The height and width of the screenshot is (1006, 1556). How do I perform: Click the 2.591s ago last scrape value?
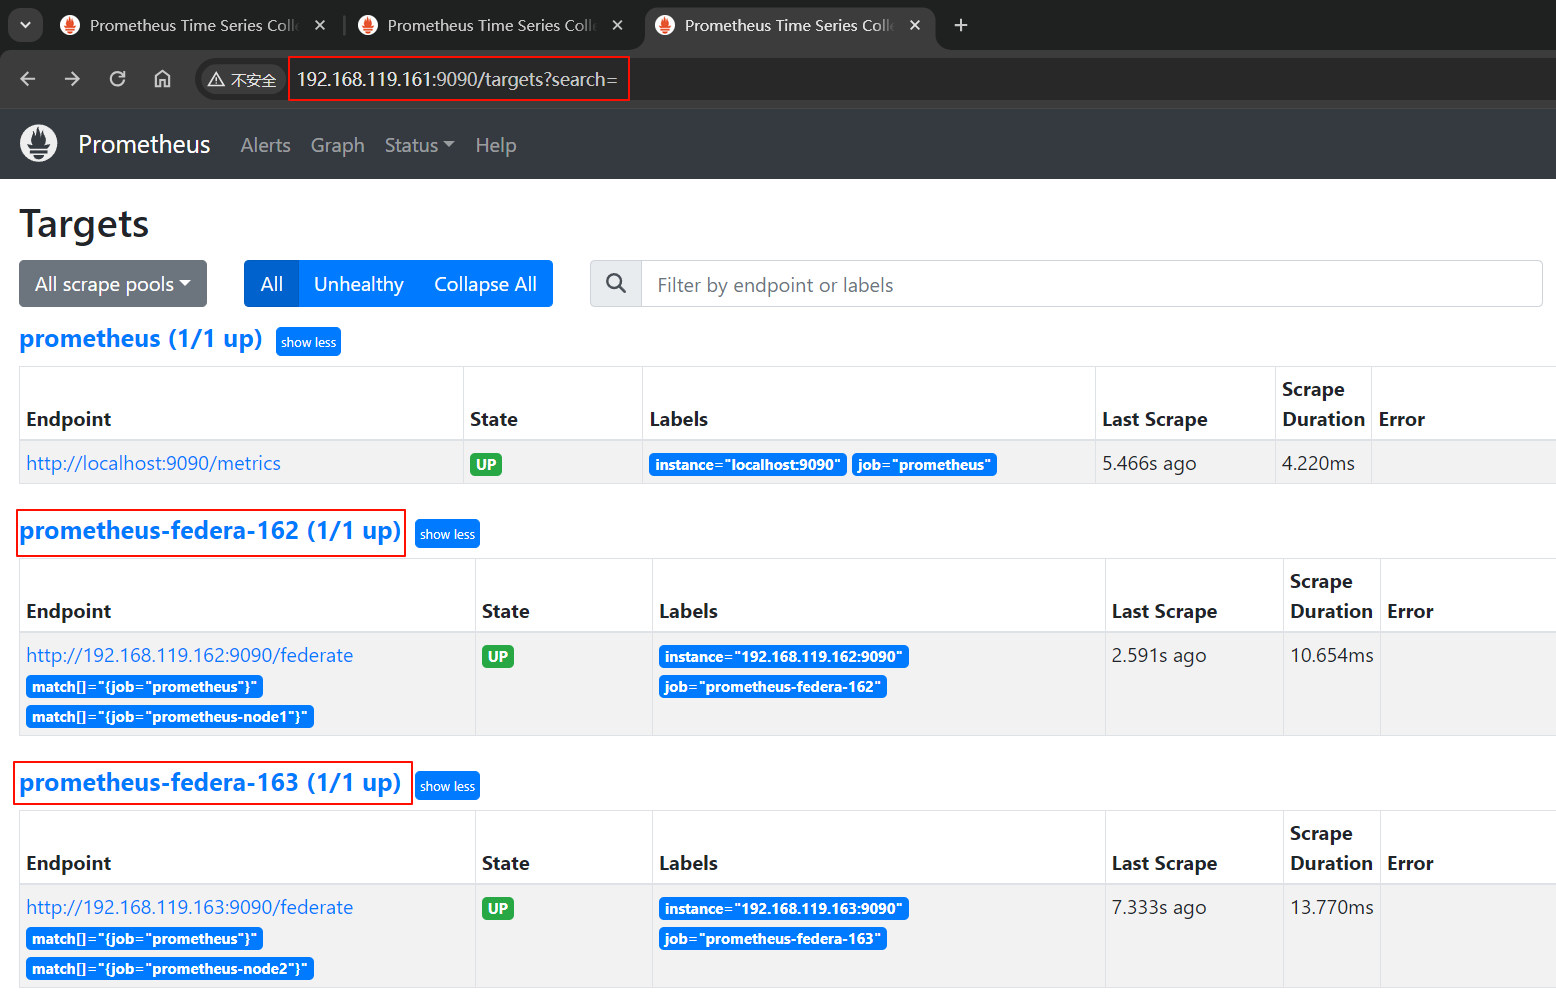[x=1159, y=655]
